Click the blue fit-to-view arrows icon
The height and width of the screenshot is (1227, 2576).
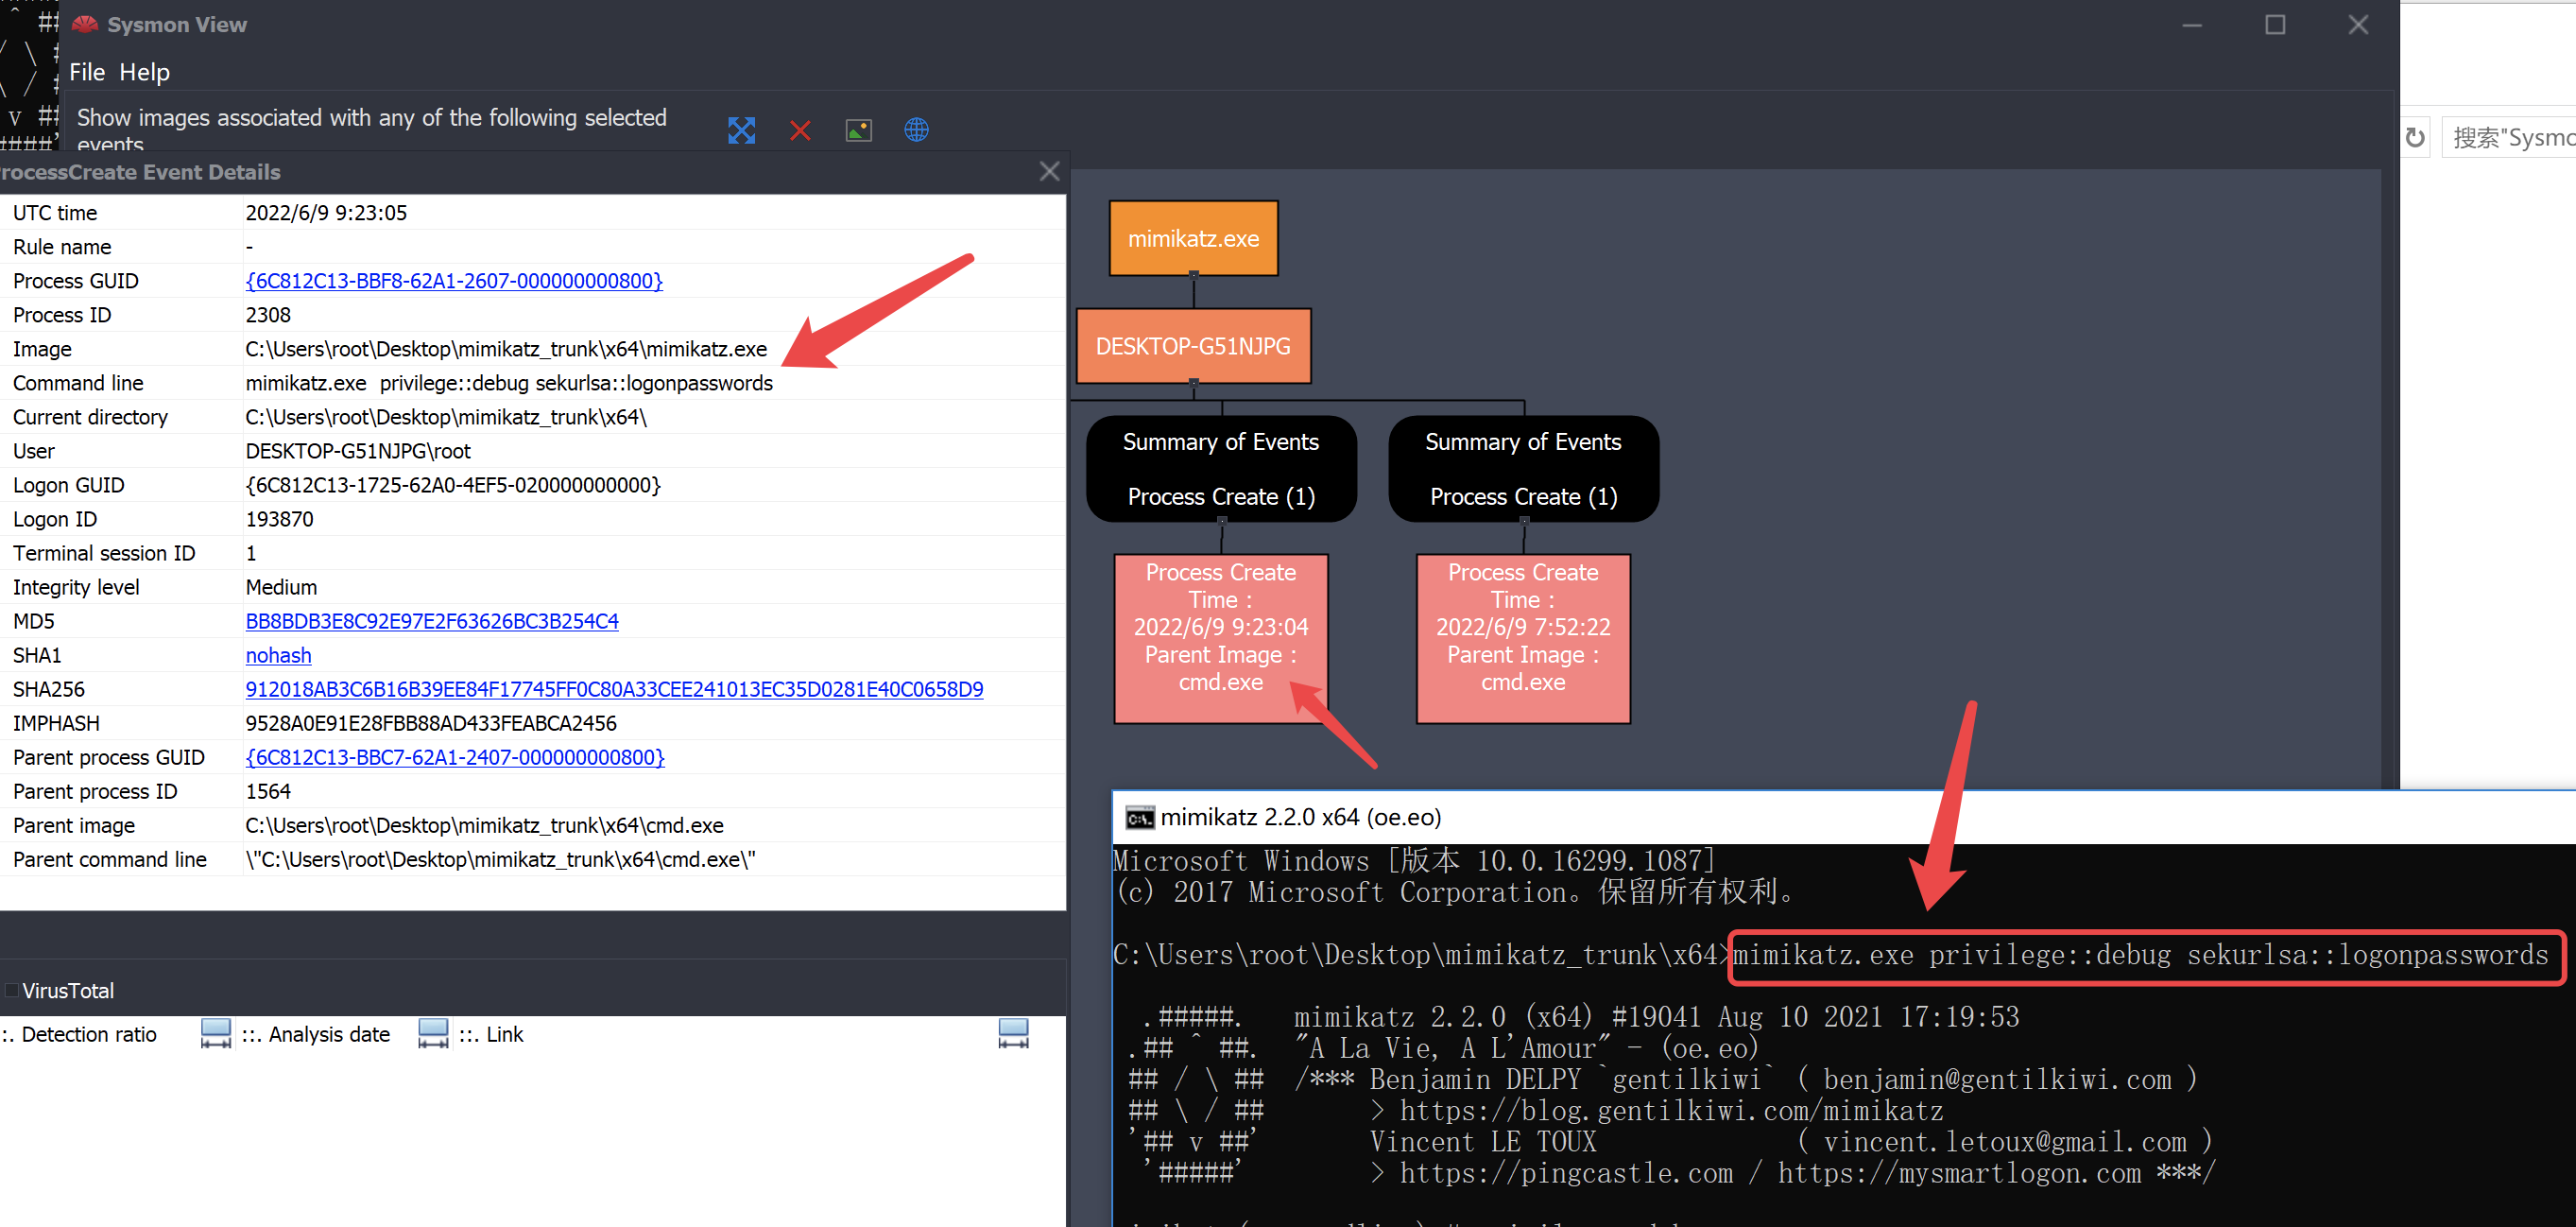(x=741, y=130)
